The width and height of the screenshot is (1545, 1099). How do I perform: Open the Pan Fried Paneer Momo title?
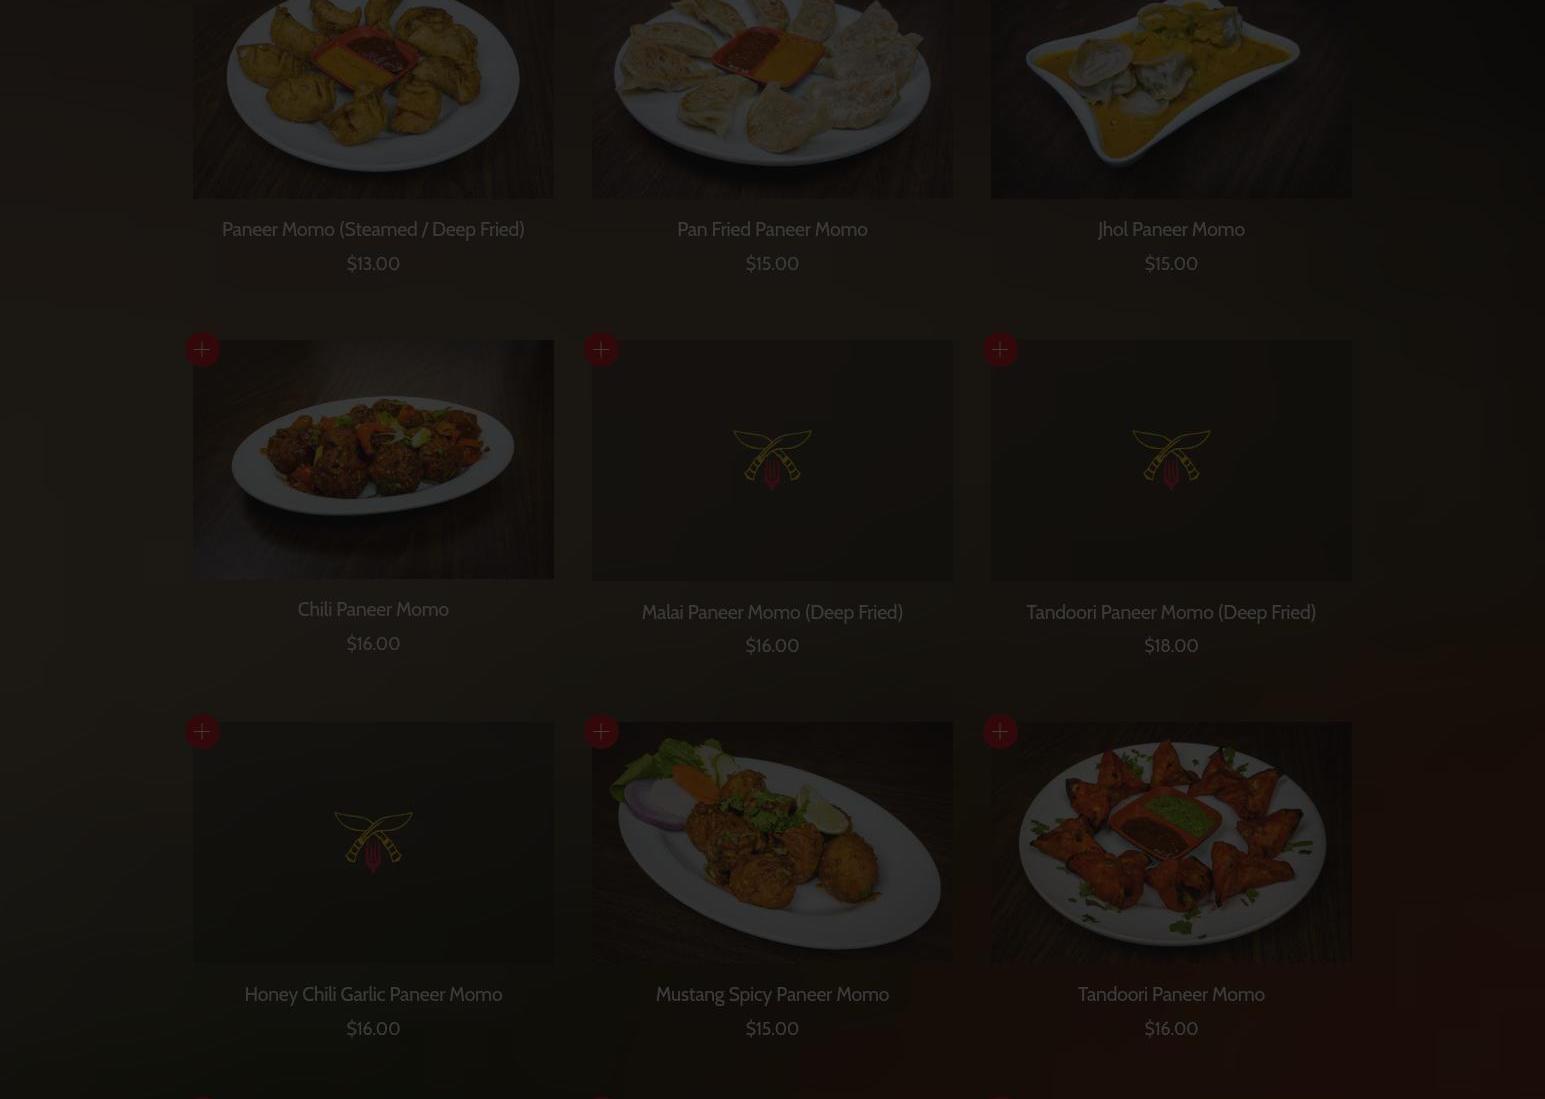click(x=772, y=229)
